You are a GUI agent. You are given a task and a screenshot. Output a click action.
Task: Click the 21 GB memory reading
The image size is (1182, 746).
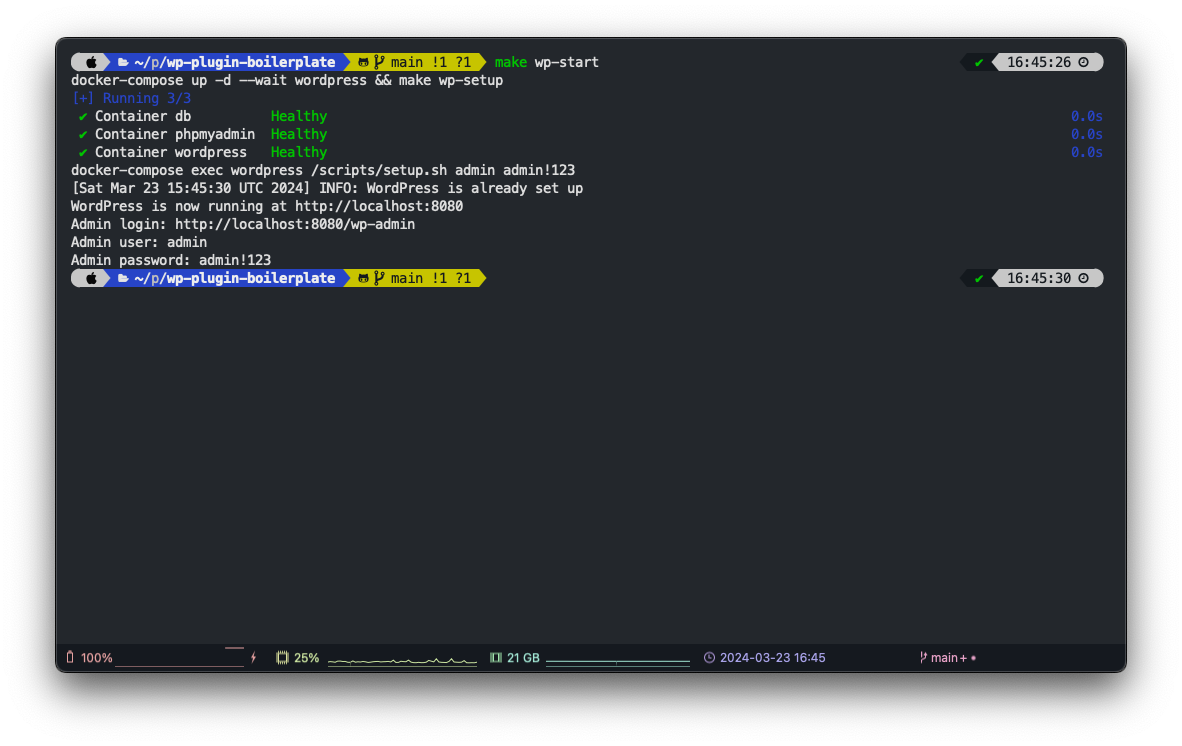pyautogui.click(x=523, y=658)
